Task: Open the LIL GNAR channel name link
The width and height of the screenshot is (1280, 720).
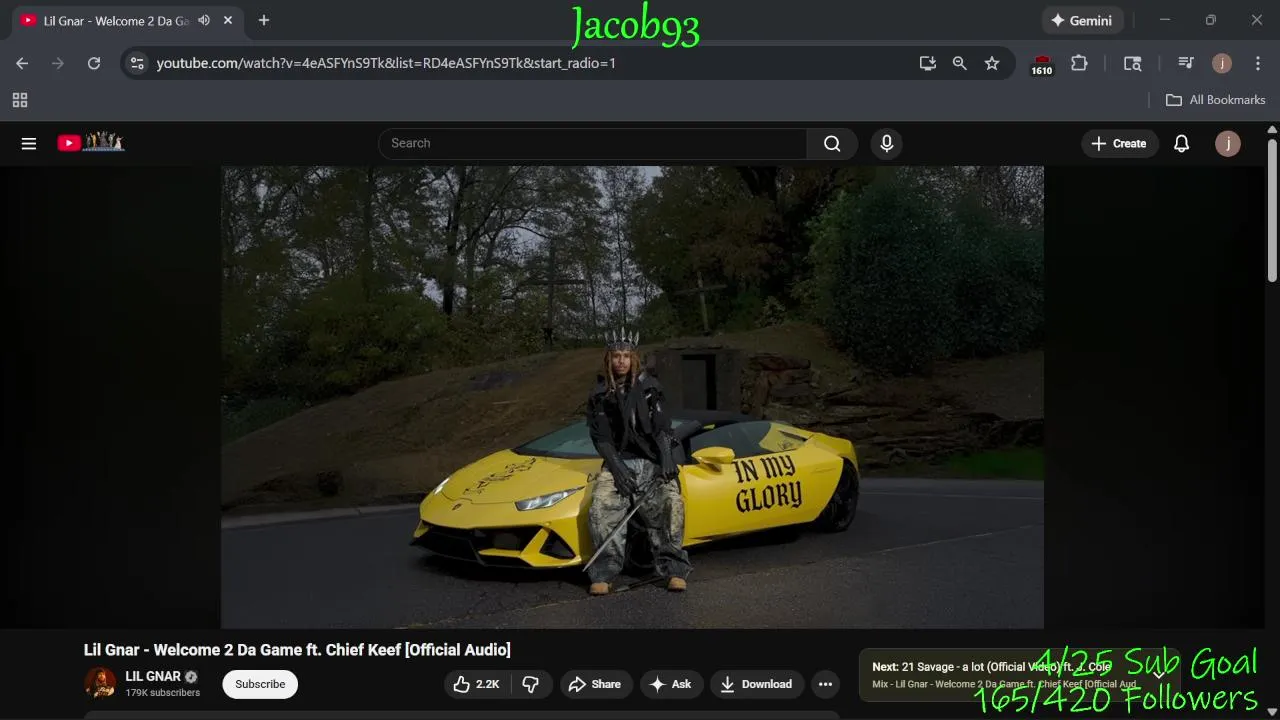Action: 153,676
